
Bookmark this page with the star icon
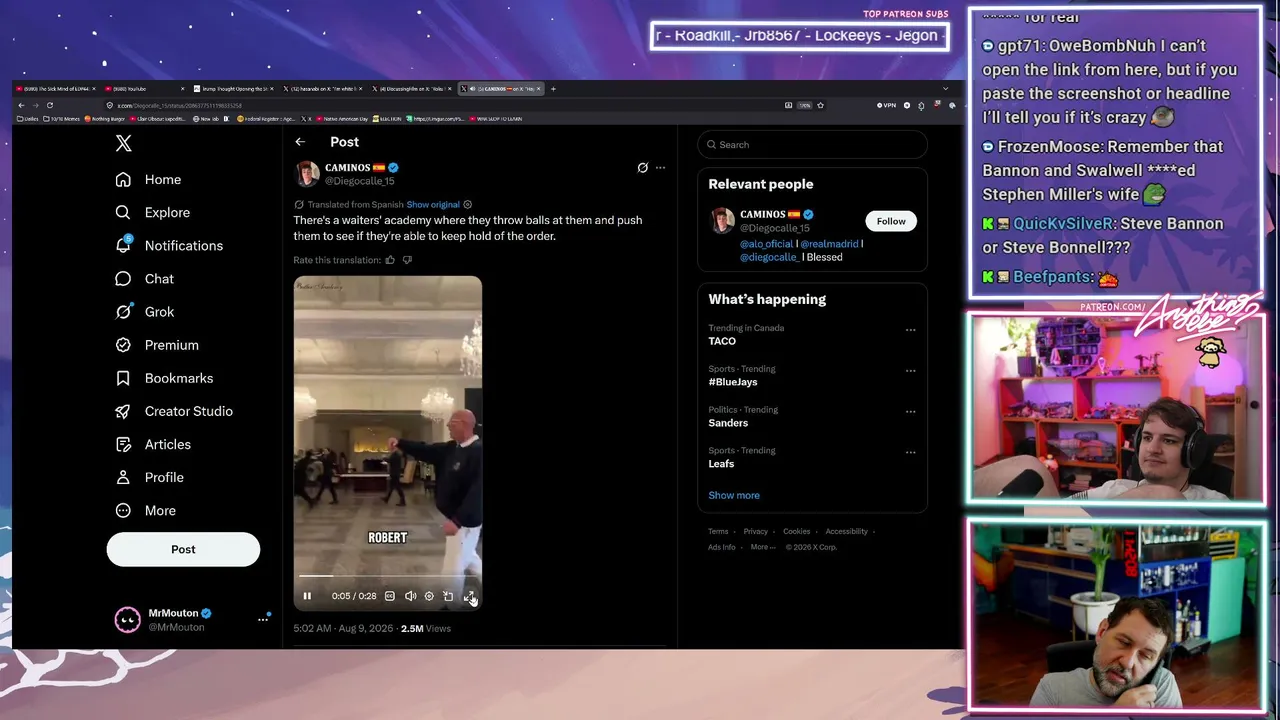click(820, 105)
